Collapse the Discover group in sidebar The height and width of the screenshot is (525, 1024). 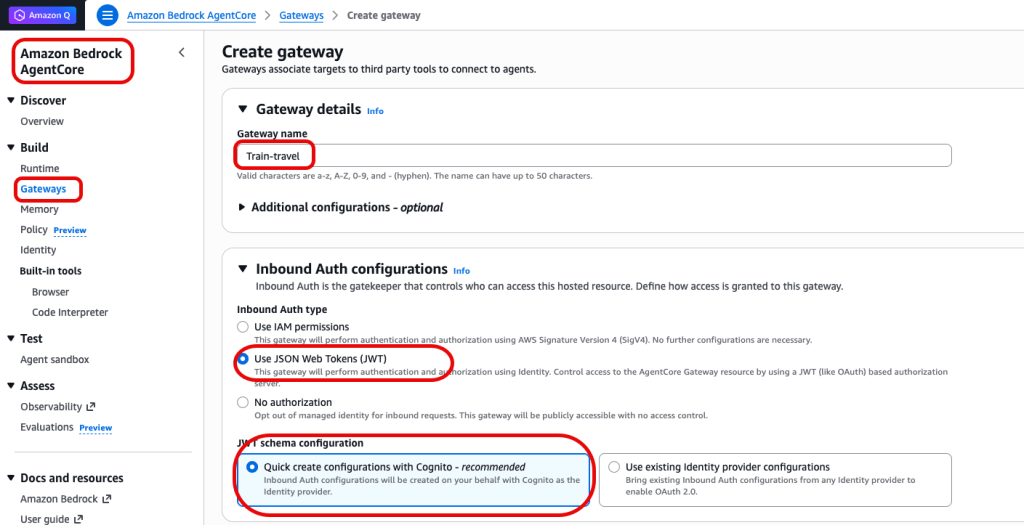tap(11, 101)
